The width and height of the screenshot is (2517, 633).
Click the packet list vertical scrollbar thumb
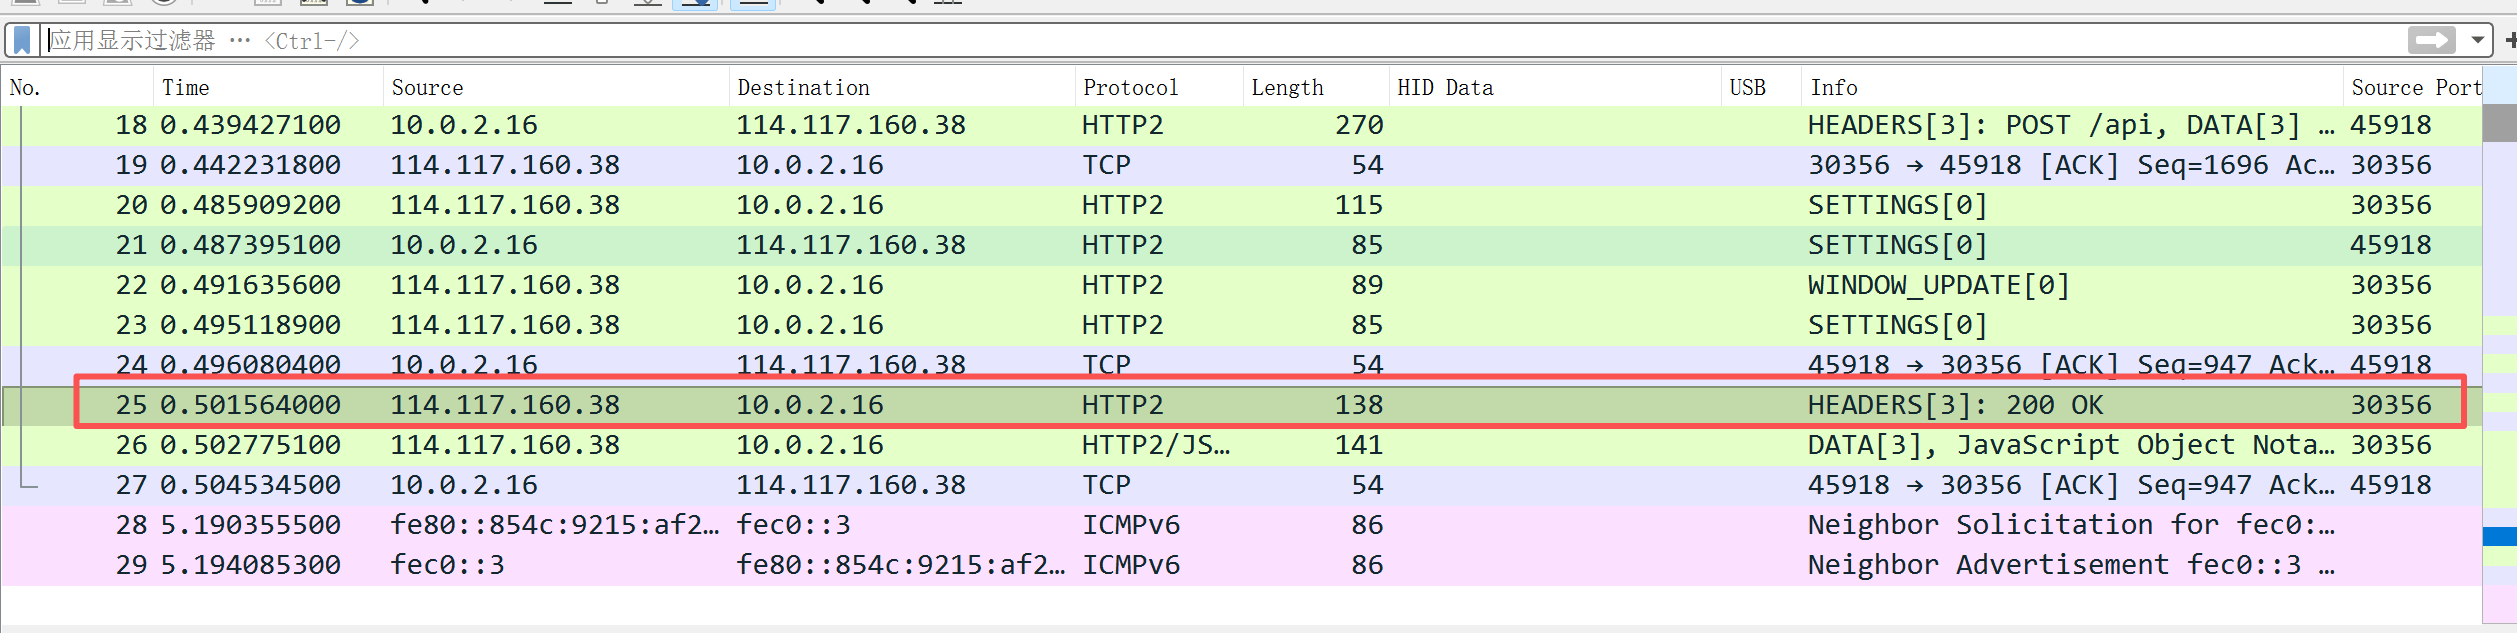[x=2499, y=122]
